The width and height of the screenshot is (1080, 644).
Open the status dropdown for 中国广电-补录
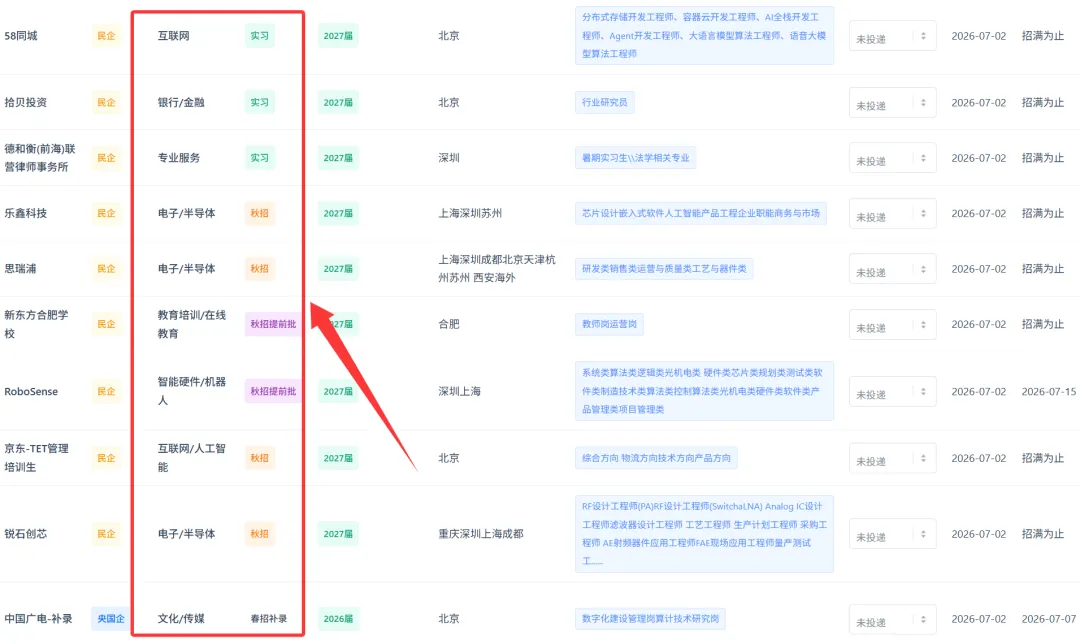[x=892, y=619]
